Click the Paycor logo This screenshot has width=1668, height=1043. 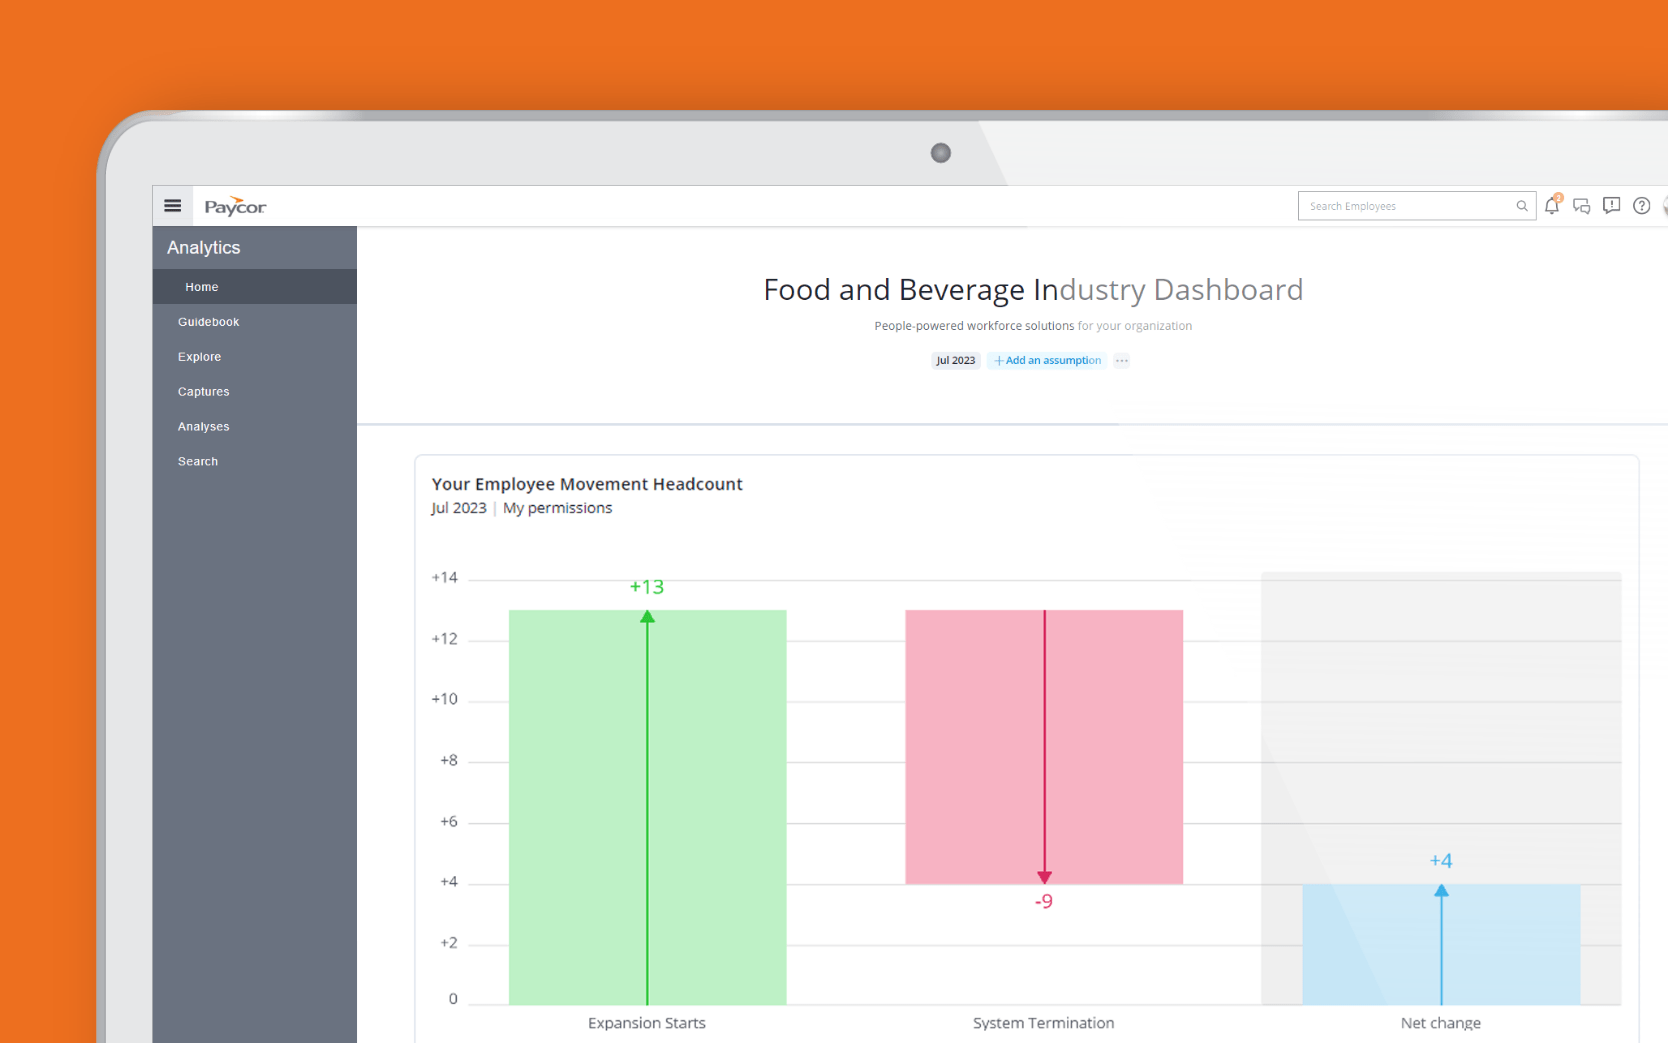coord(235,206)
